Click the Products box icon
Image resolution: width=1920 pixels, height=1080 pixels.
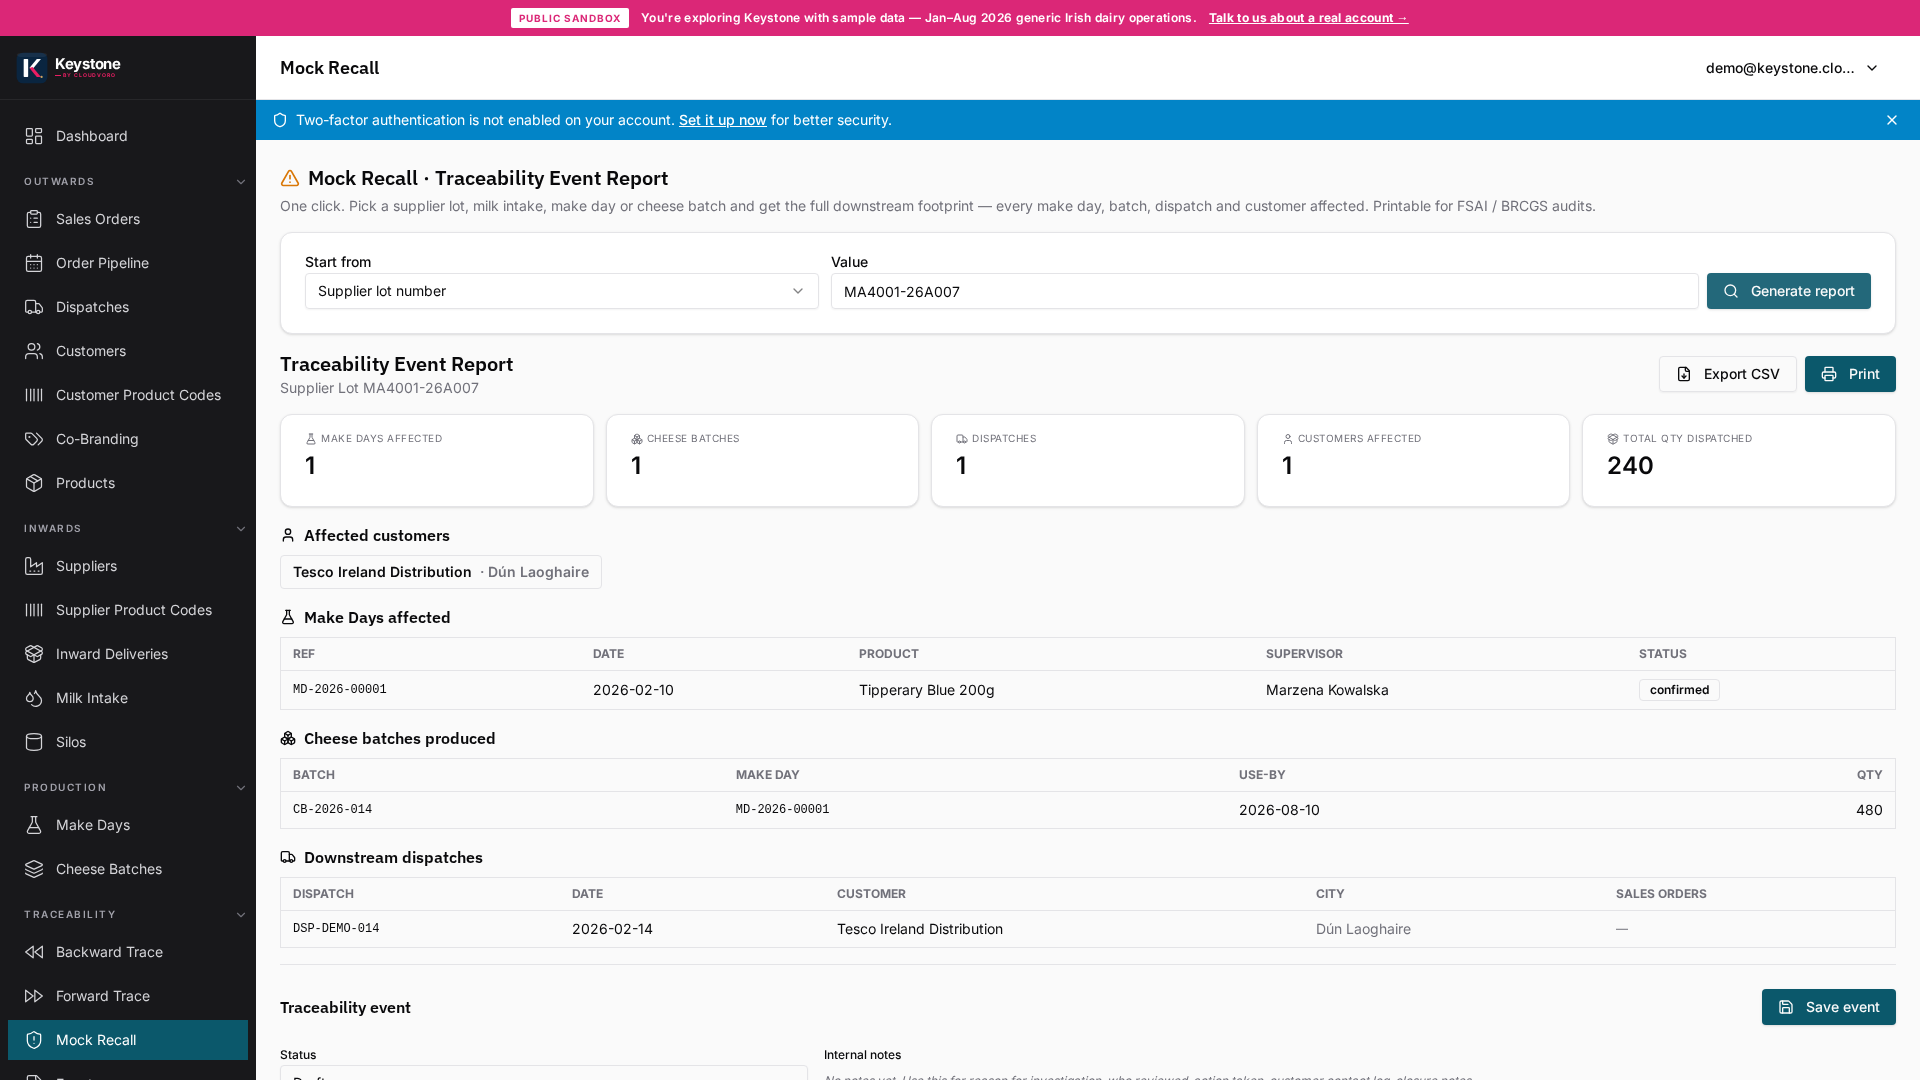[34, 483]
